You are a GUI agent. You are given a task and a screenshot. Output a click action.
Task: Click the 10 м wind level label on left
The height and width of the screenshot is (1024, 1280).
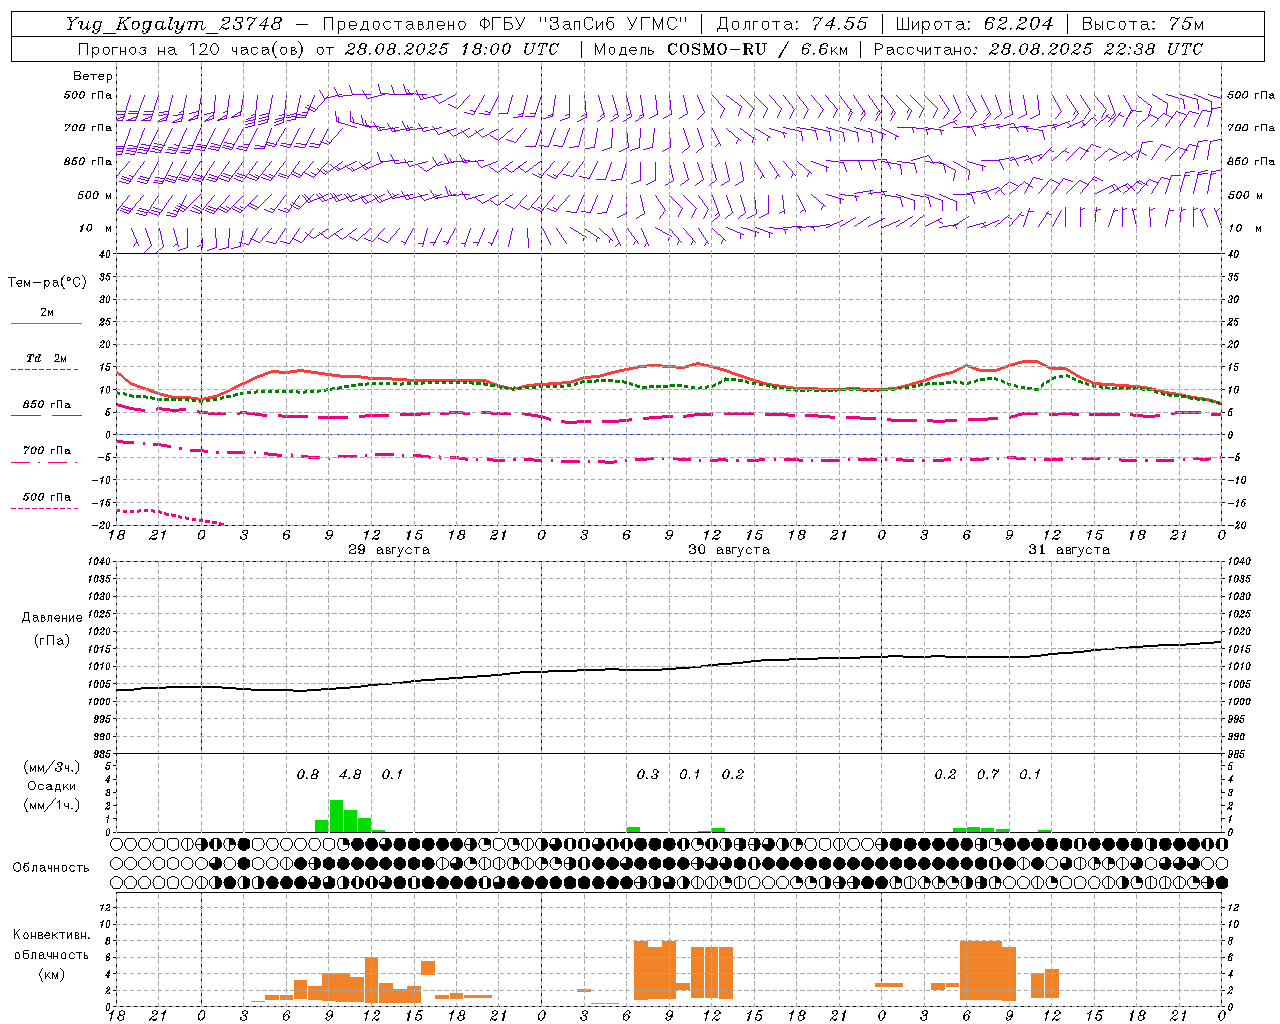pyautogui.click(x=95, y=229)
